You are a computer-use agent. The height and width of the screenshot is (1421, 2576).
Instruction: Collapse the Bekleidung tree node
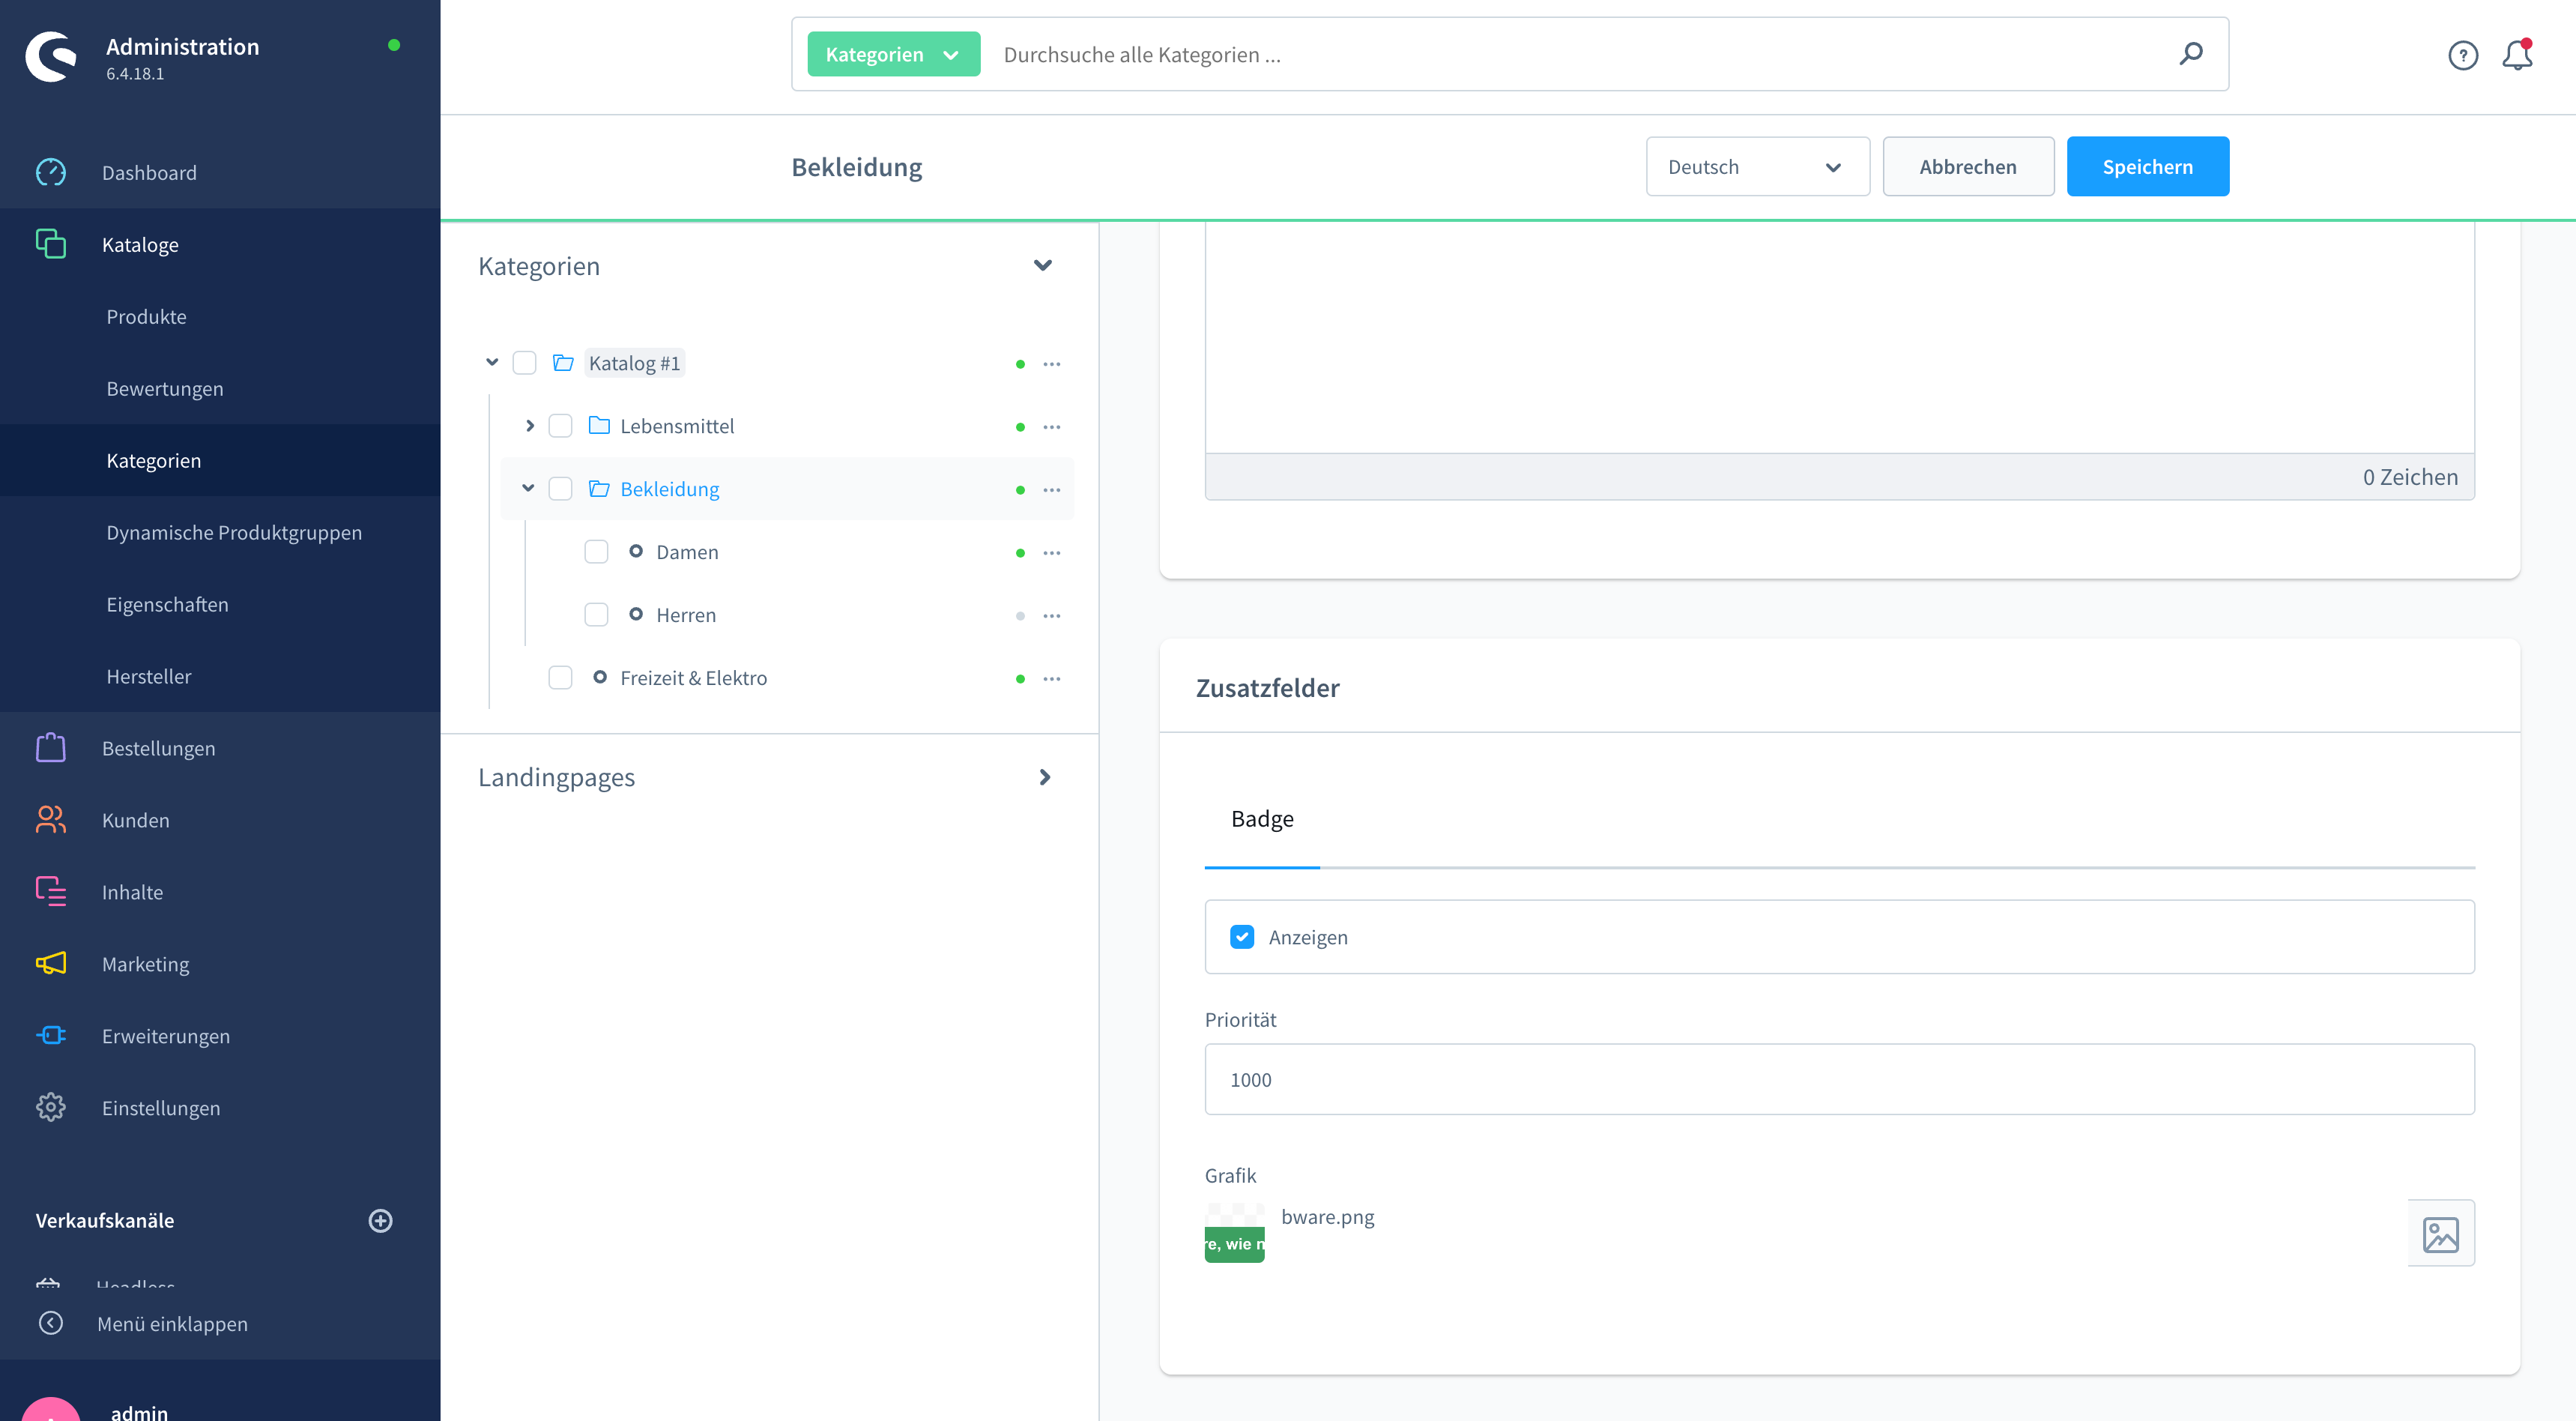pyautogui.click(x=528, y=489)
